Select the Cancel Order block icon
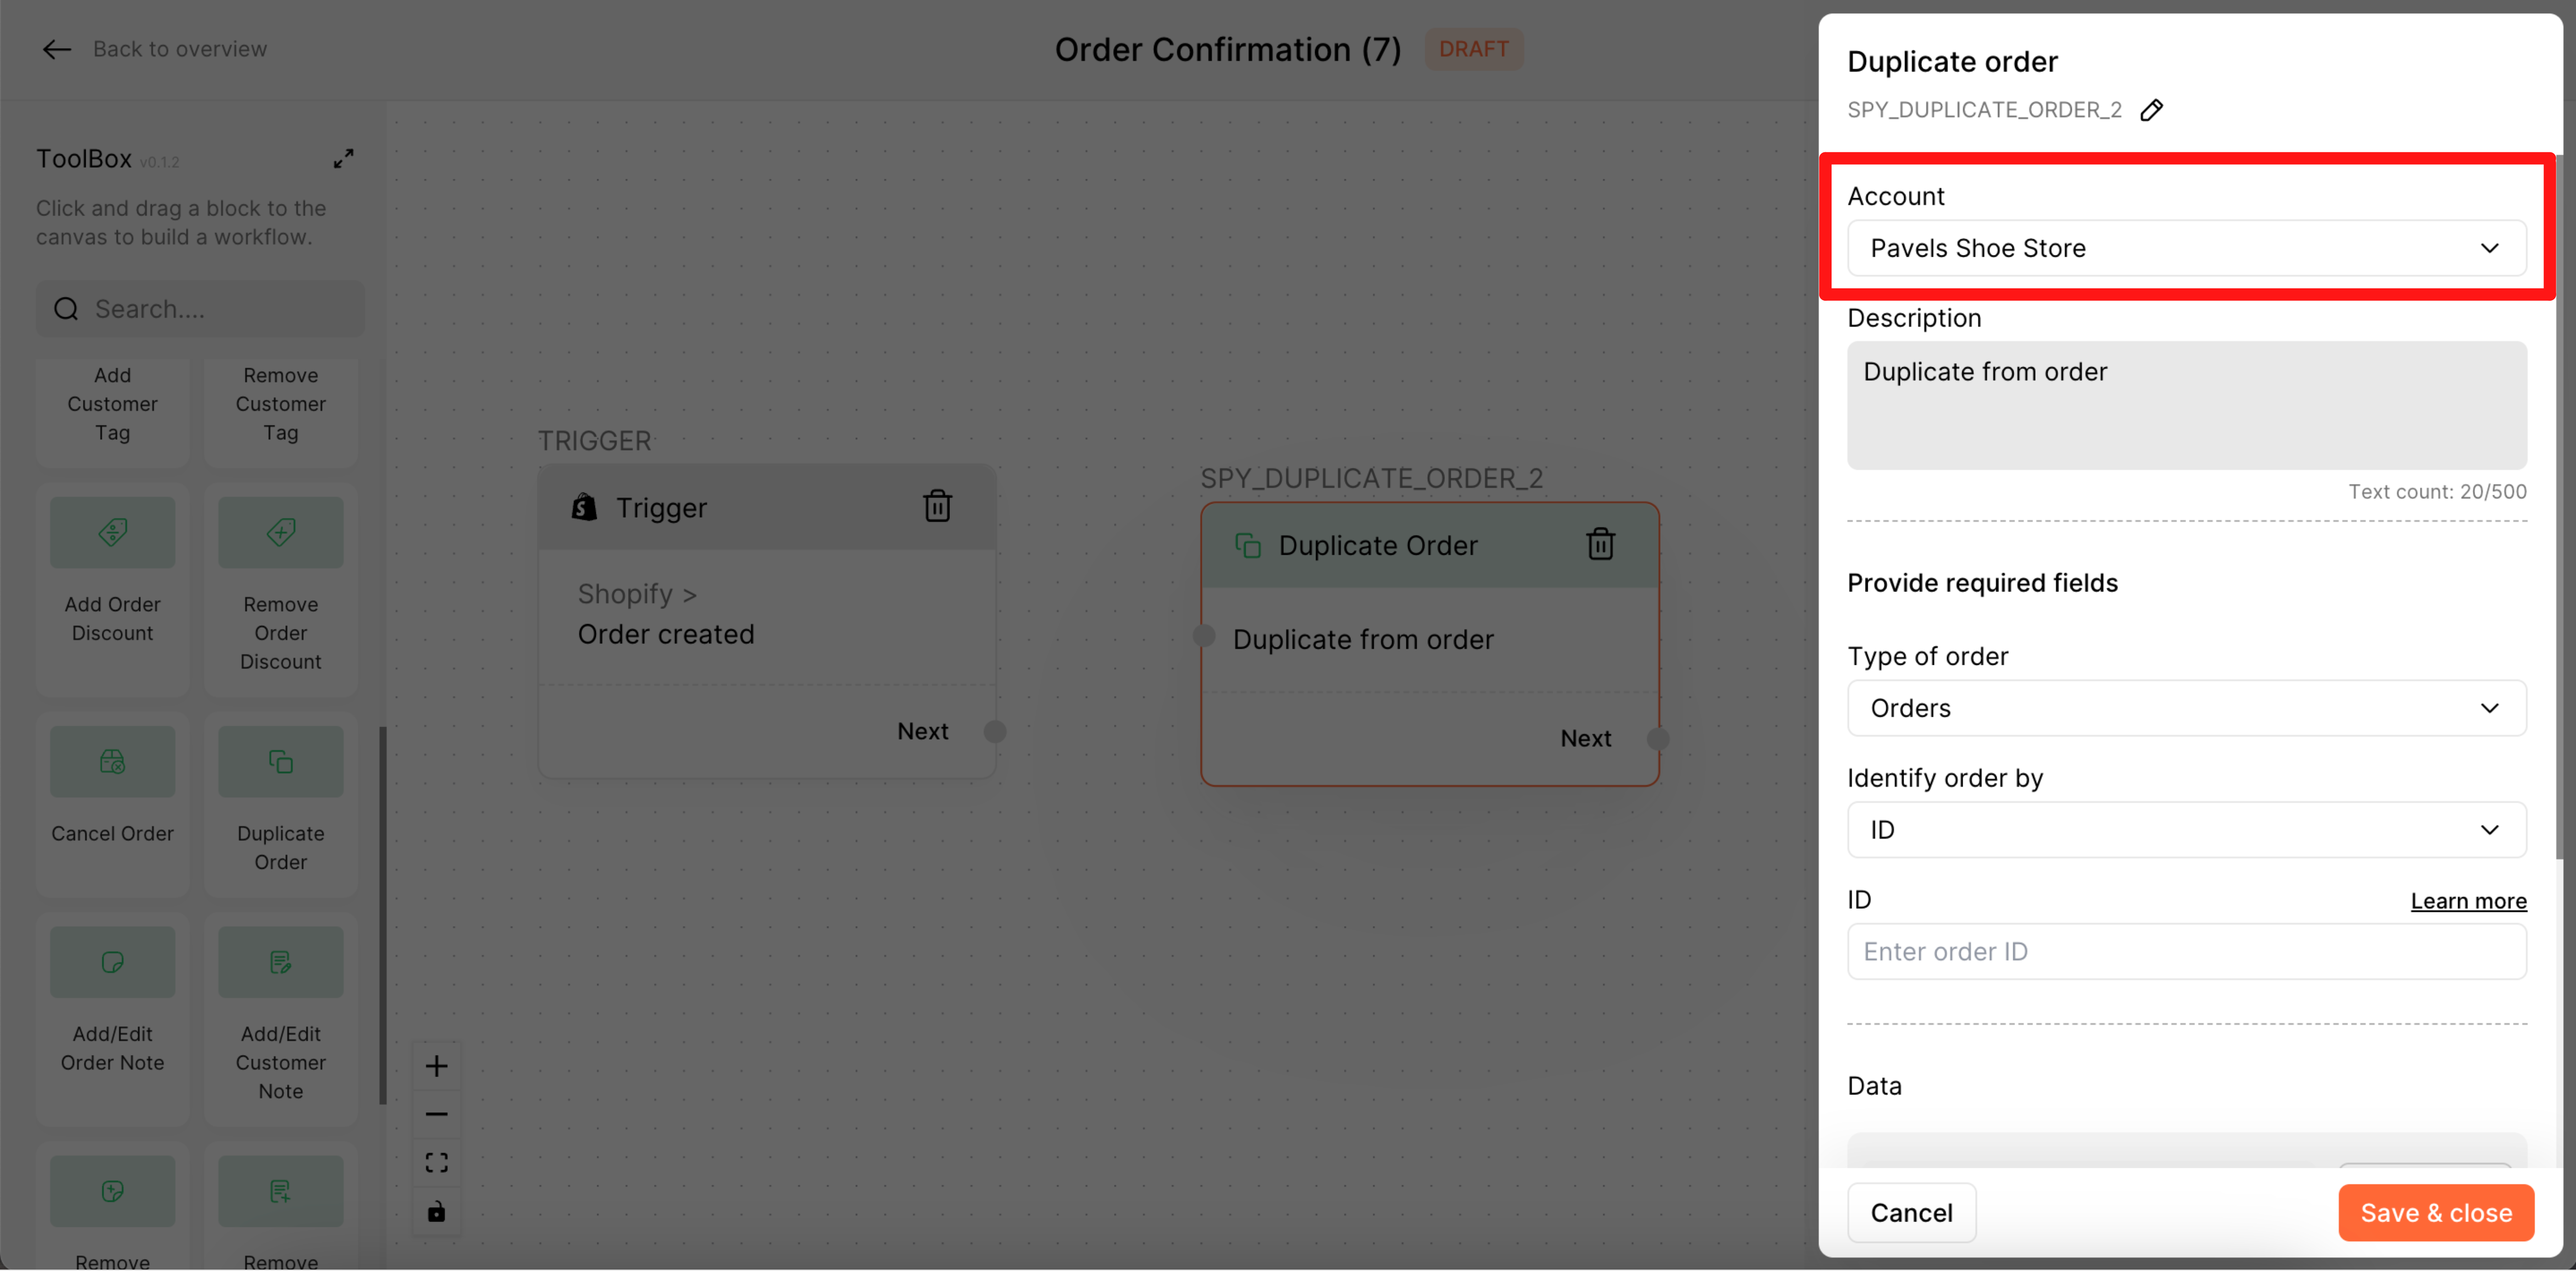 coord(113,762)
